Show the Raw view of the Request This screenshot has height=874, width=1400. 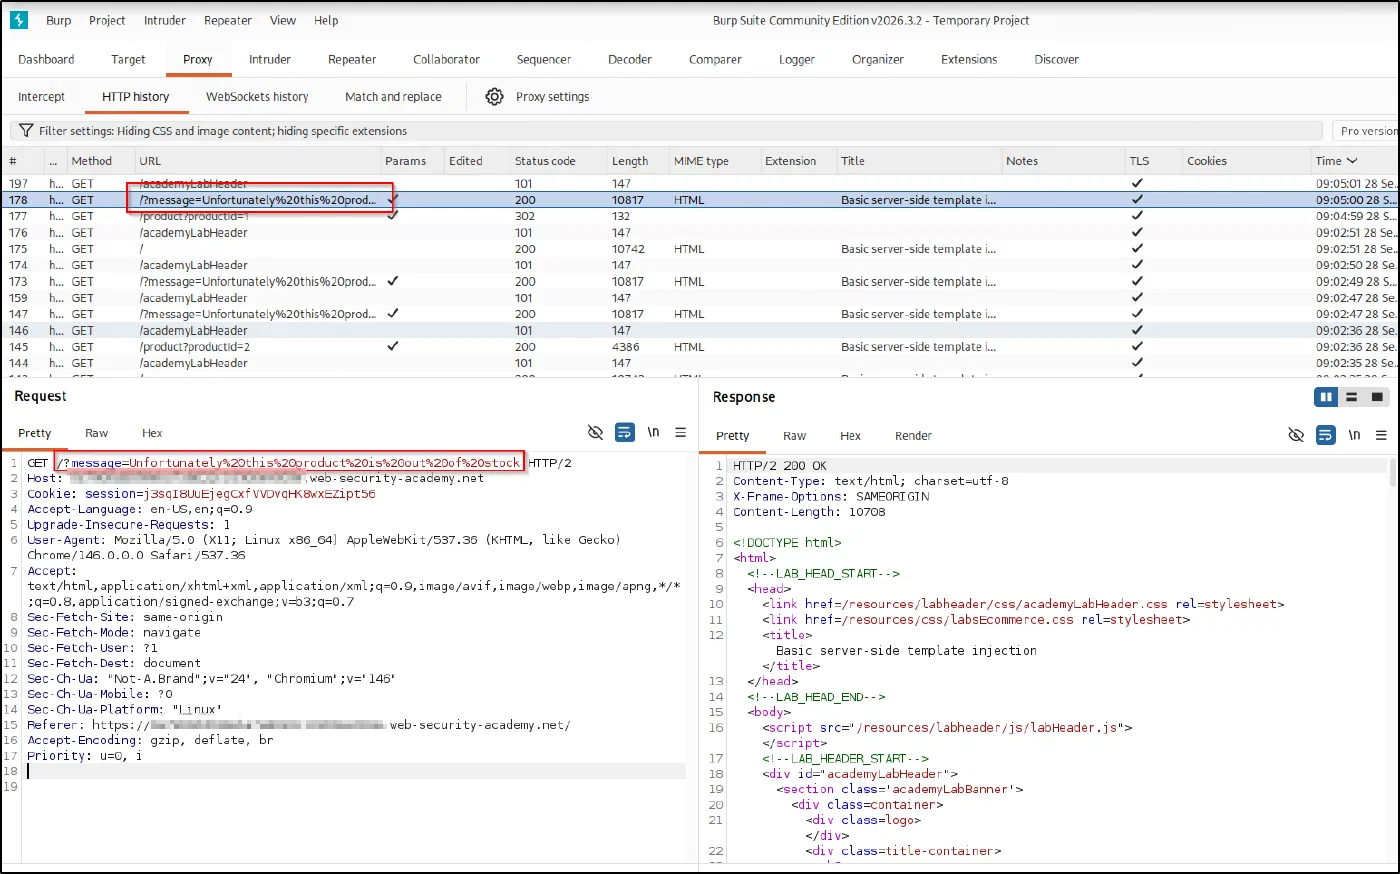pyautogui.click(x=96, y=433)
